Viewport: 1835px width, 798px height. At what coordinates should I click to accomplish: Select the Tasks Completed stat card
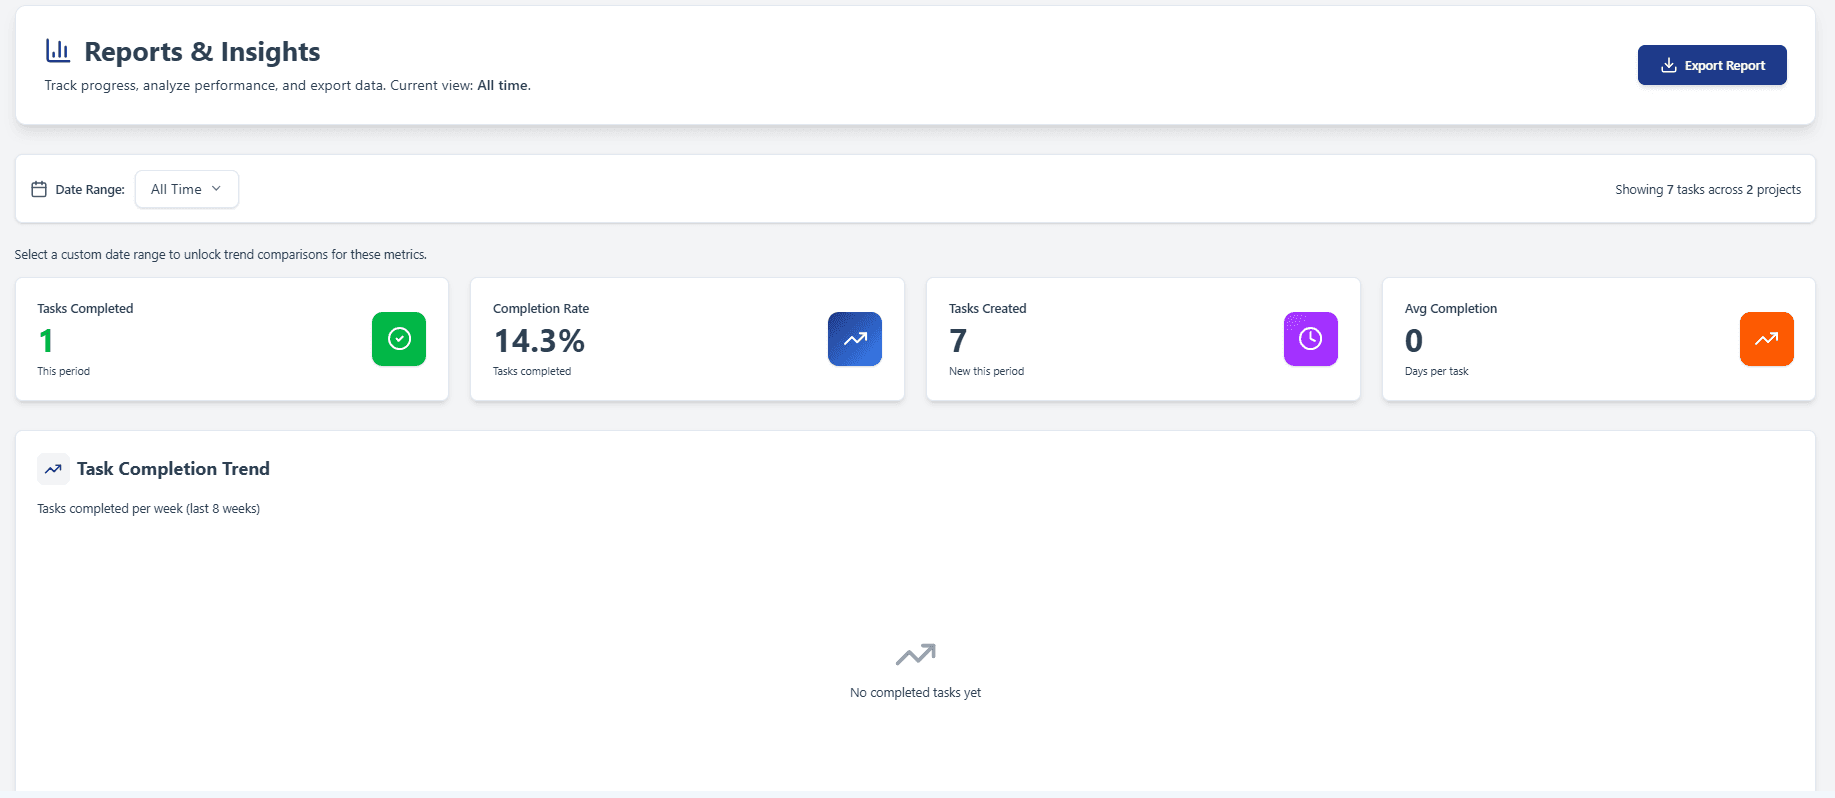[231, 339]
